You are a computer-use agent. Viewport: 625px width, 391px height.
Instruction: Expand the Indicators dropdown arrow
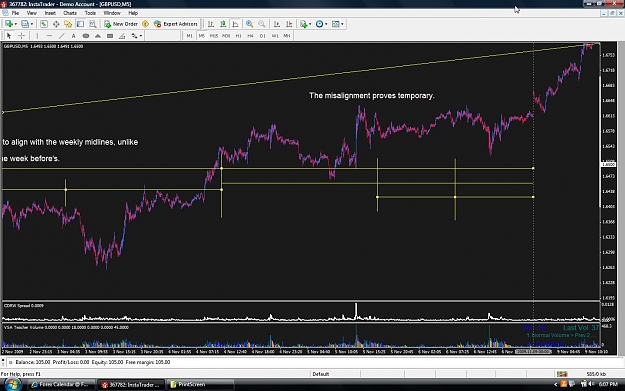(310, 24)
